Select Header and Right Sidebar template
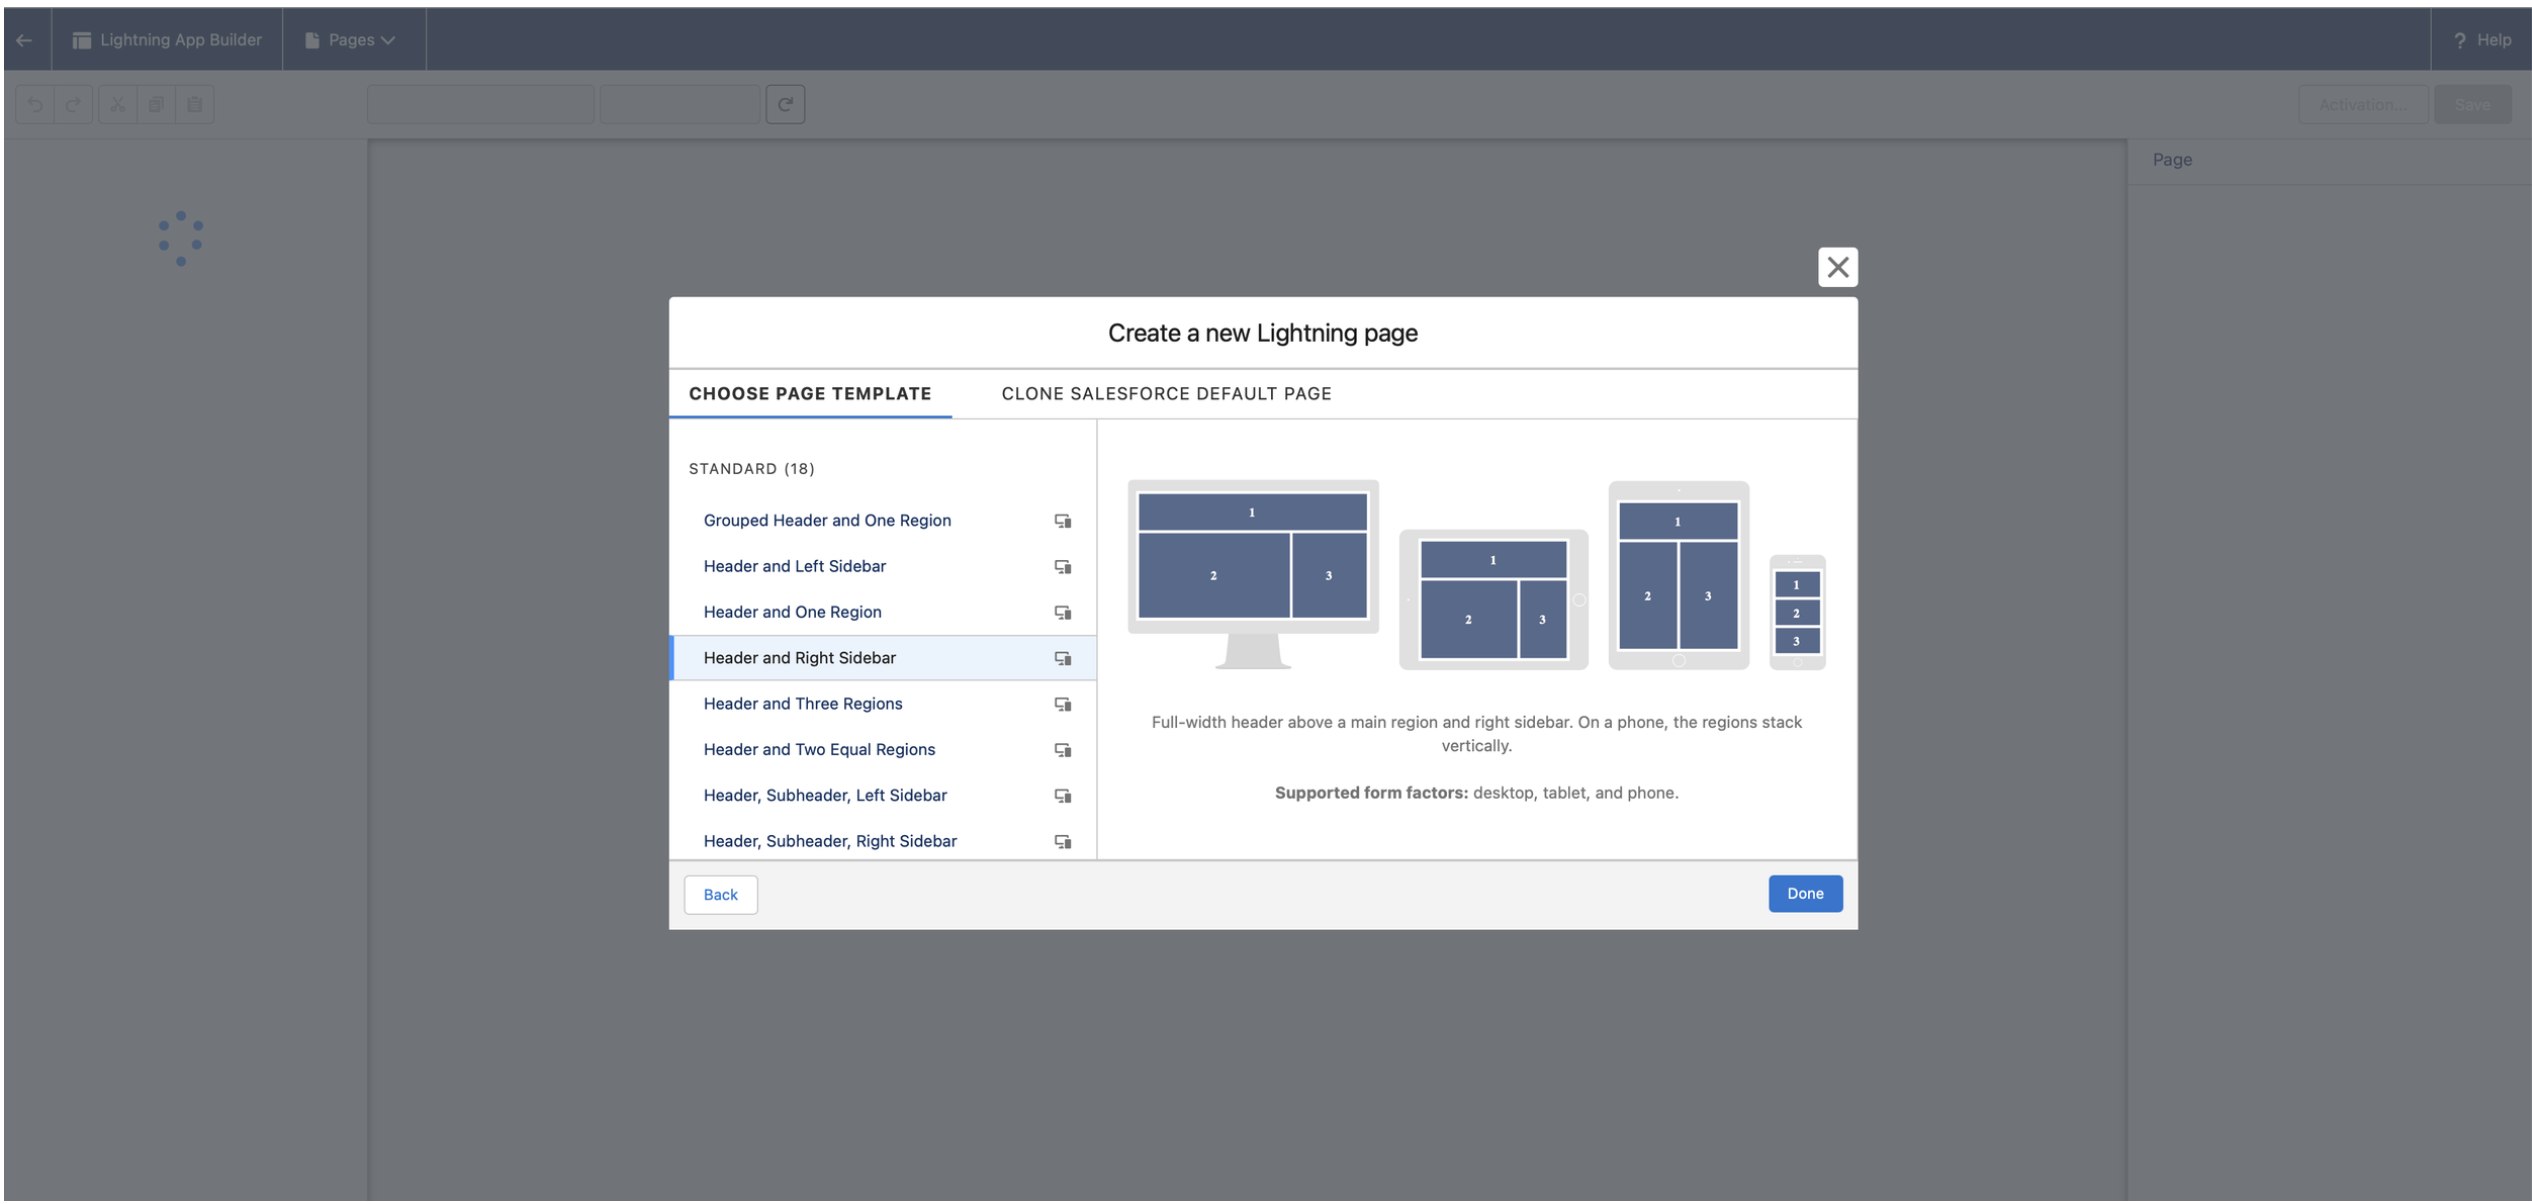 click(x=883, y=658)
